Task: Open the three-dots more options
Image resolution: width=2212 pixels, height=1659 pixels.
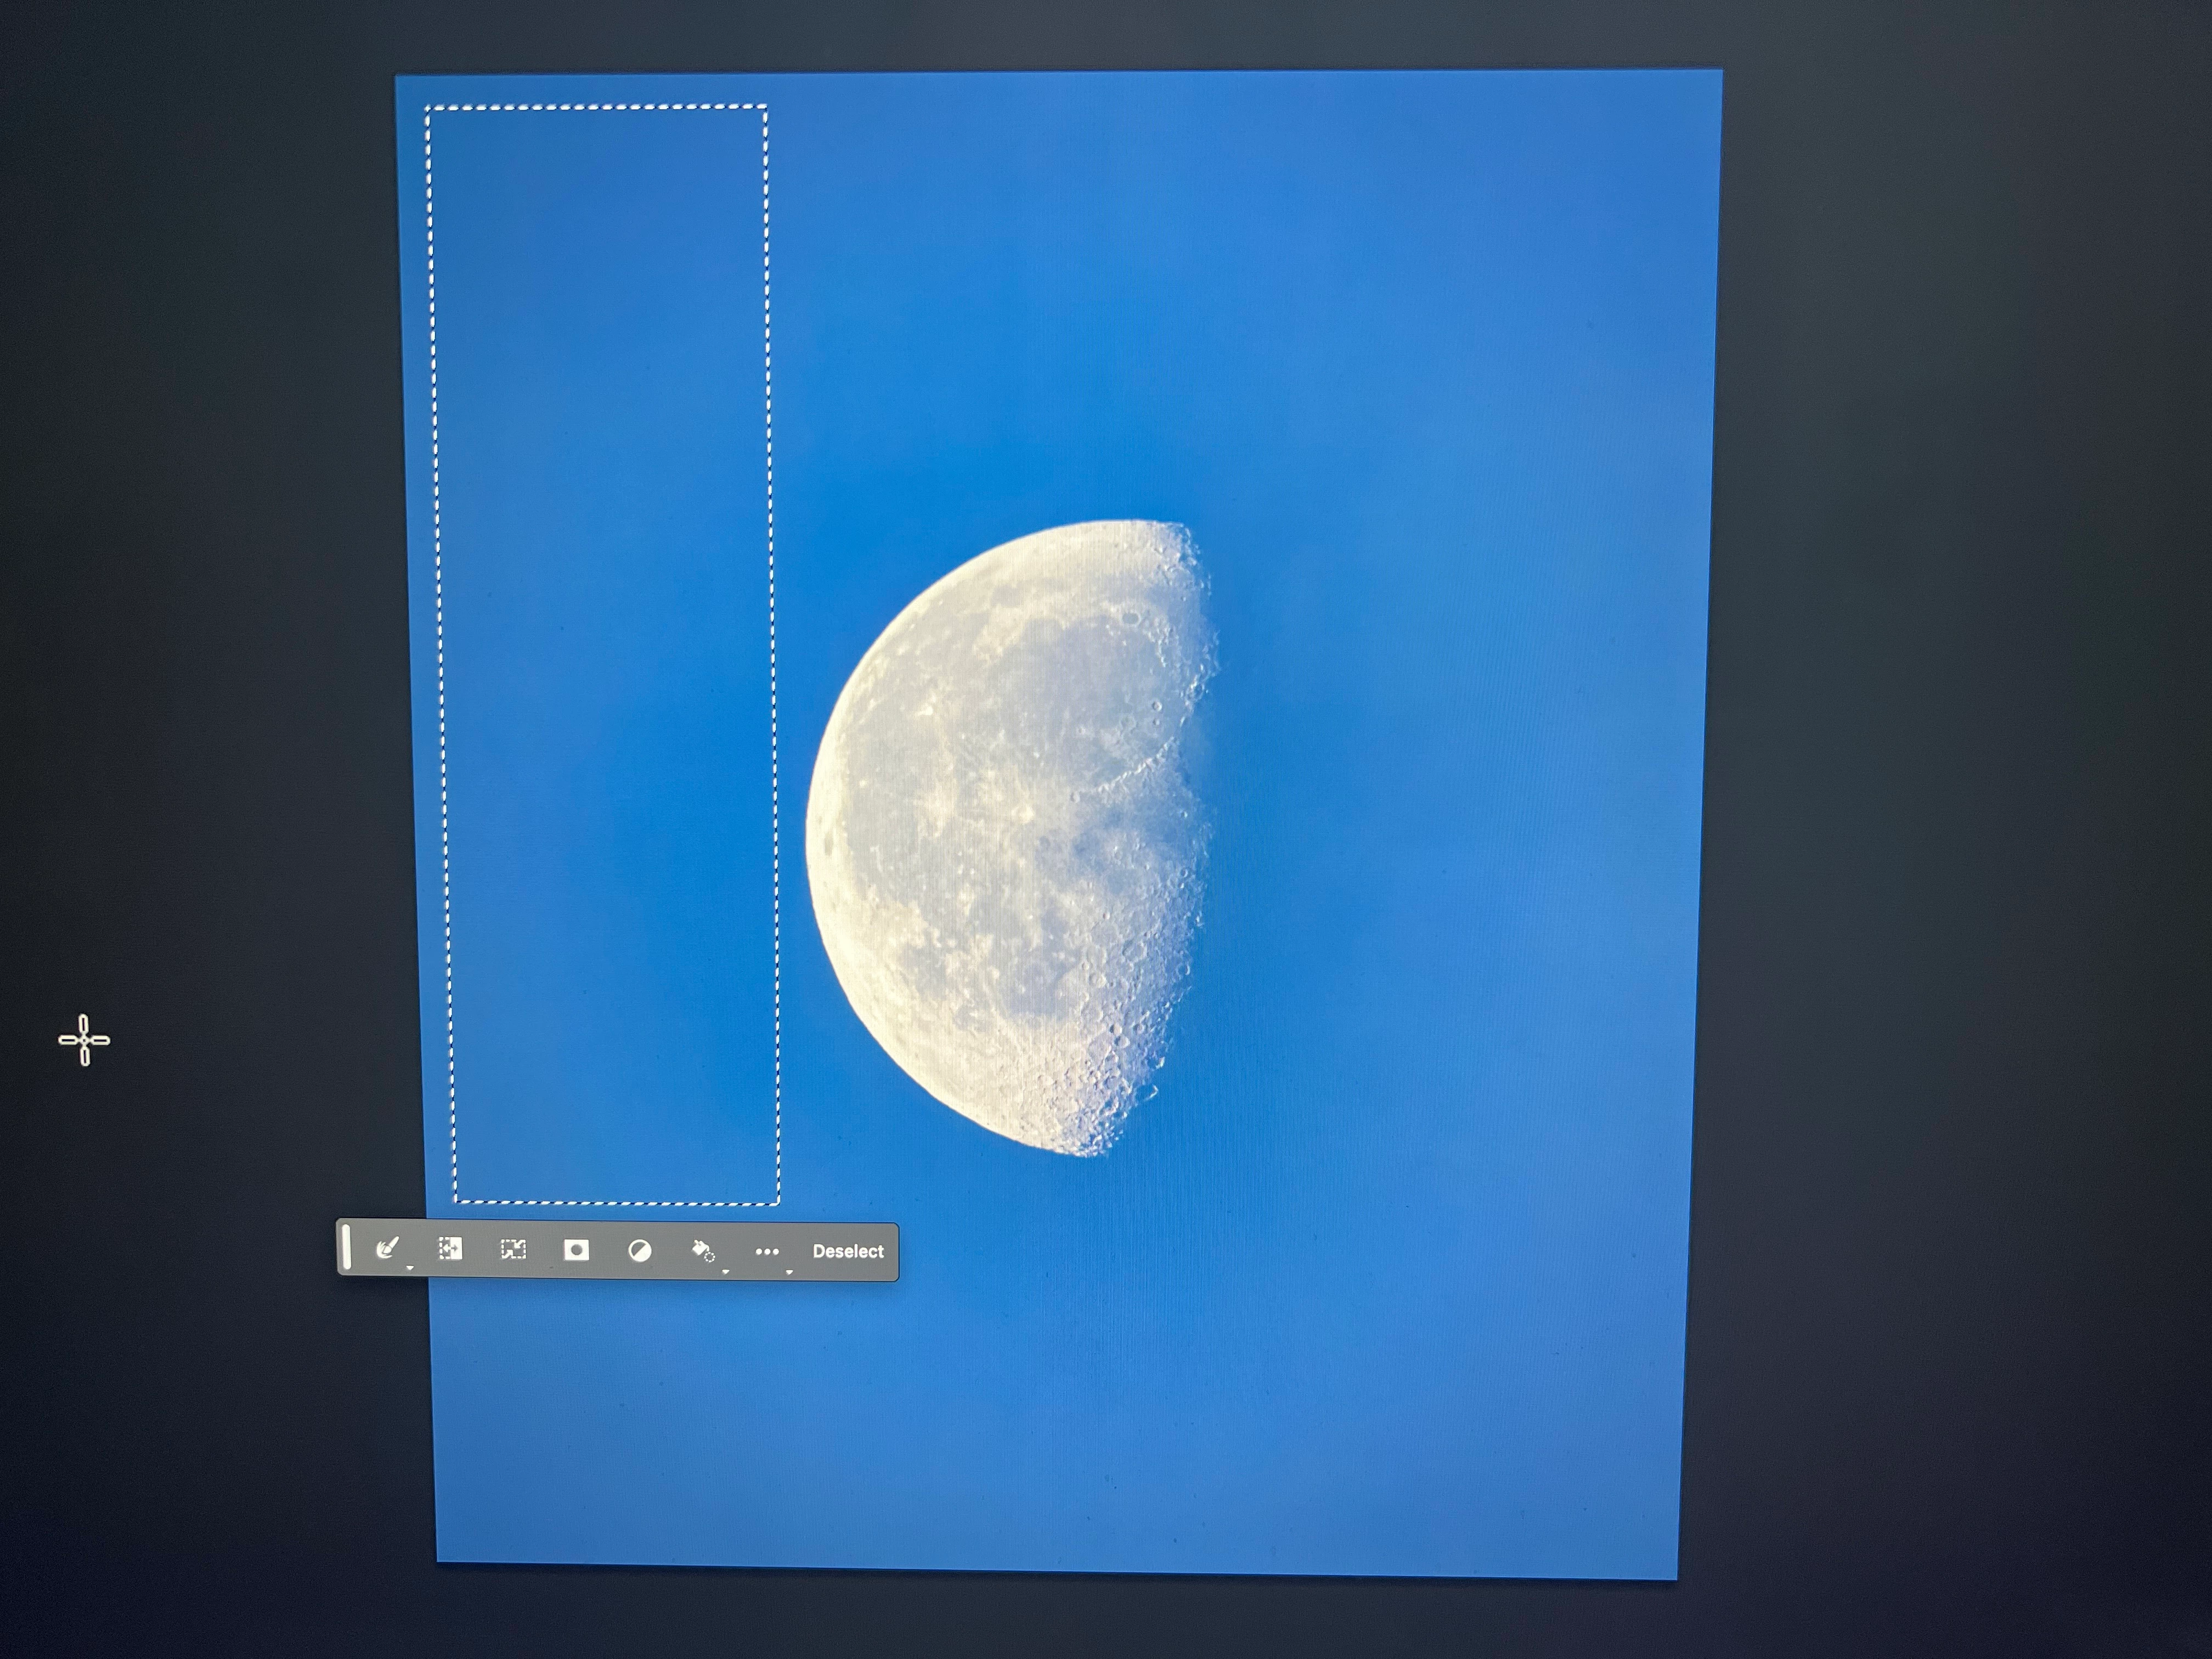Action: point(767,1251)
